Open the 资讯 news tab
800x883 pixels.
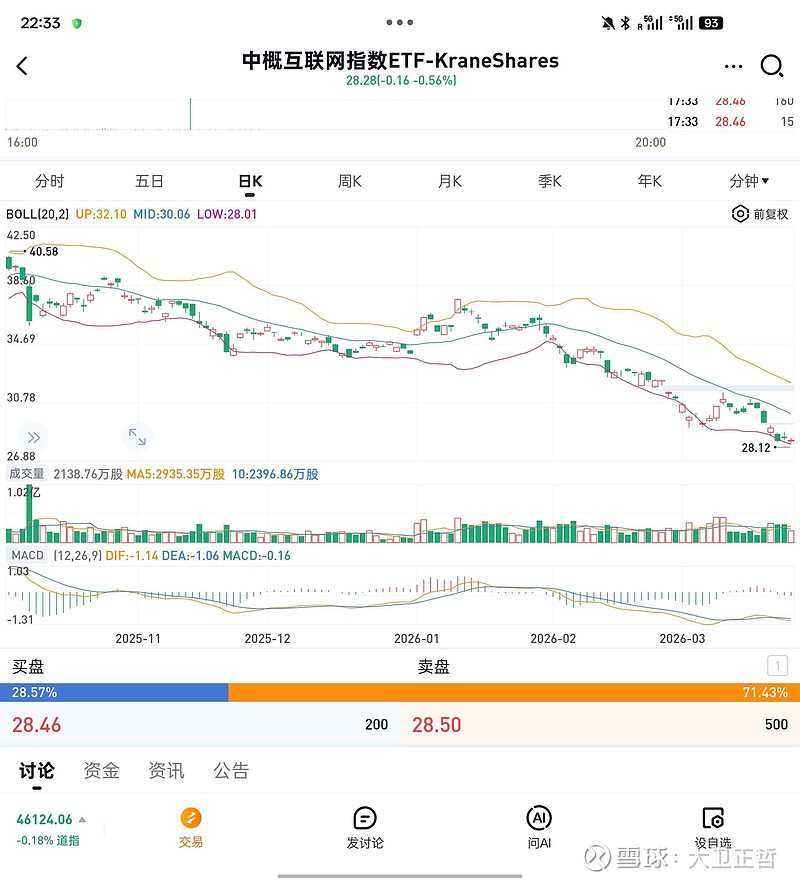166,770
